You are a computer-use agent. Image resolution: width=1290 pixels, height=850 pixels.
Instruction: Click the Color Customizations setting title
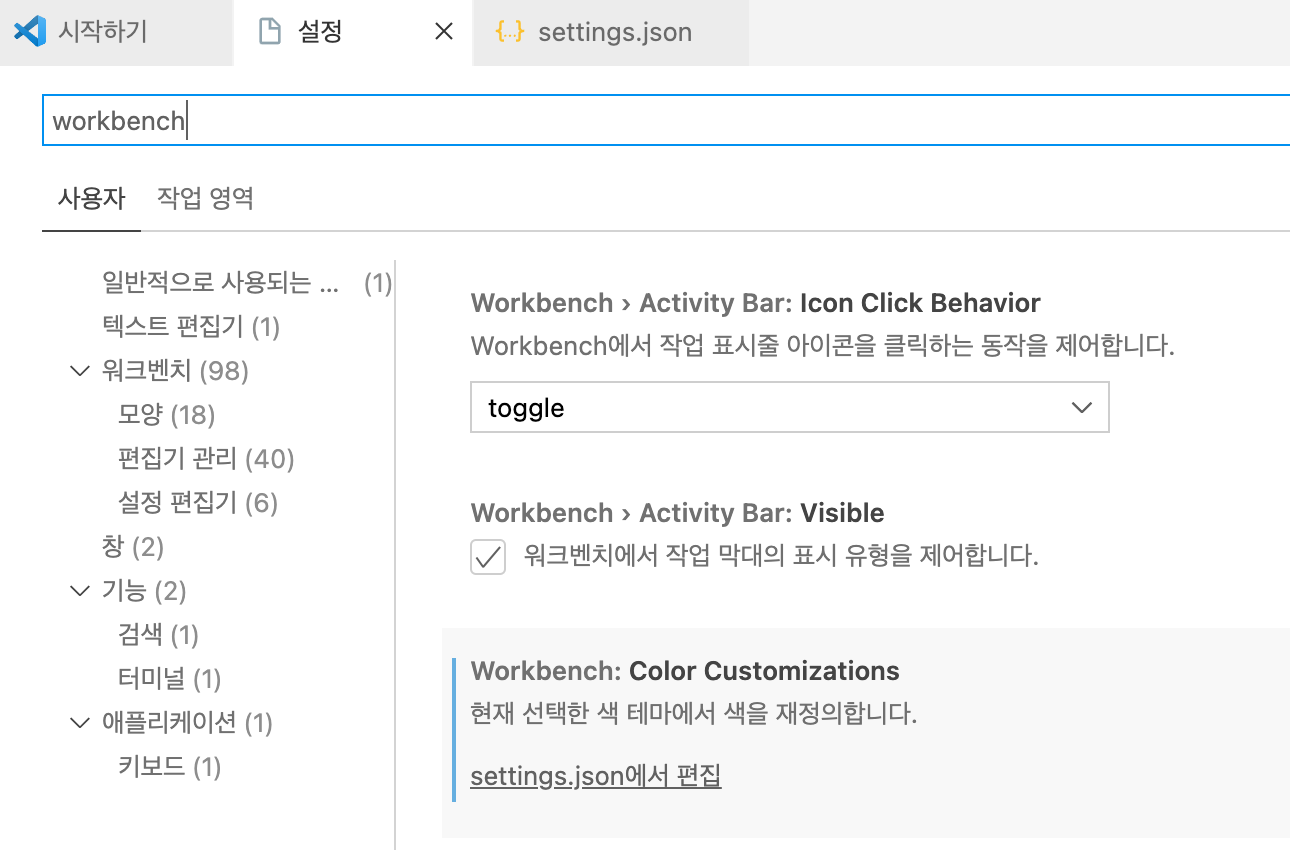point(685,671)
